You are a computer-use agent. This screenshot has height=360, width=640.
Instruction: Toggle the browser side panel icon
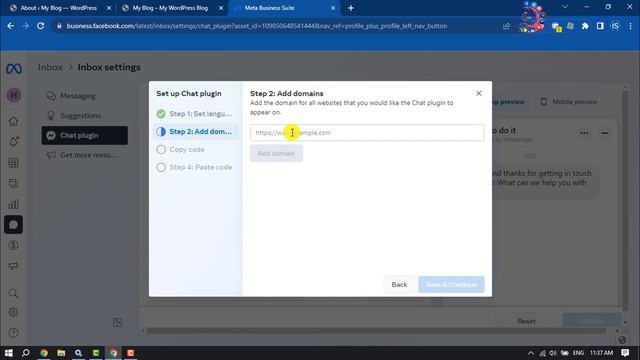[600, 26]
